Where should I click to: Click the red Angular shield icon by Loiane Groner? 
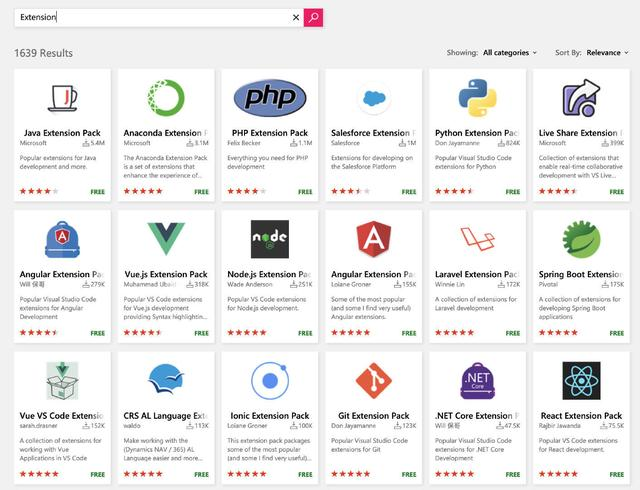[374, 239]
